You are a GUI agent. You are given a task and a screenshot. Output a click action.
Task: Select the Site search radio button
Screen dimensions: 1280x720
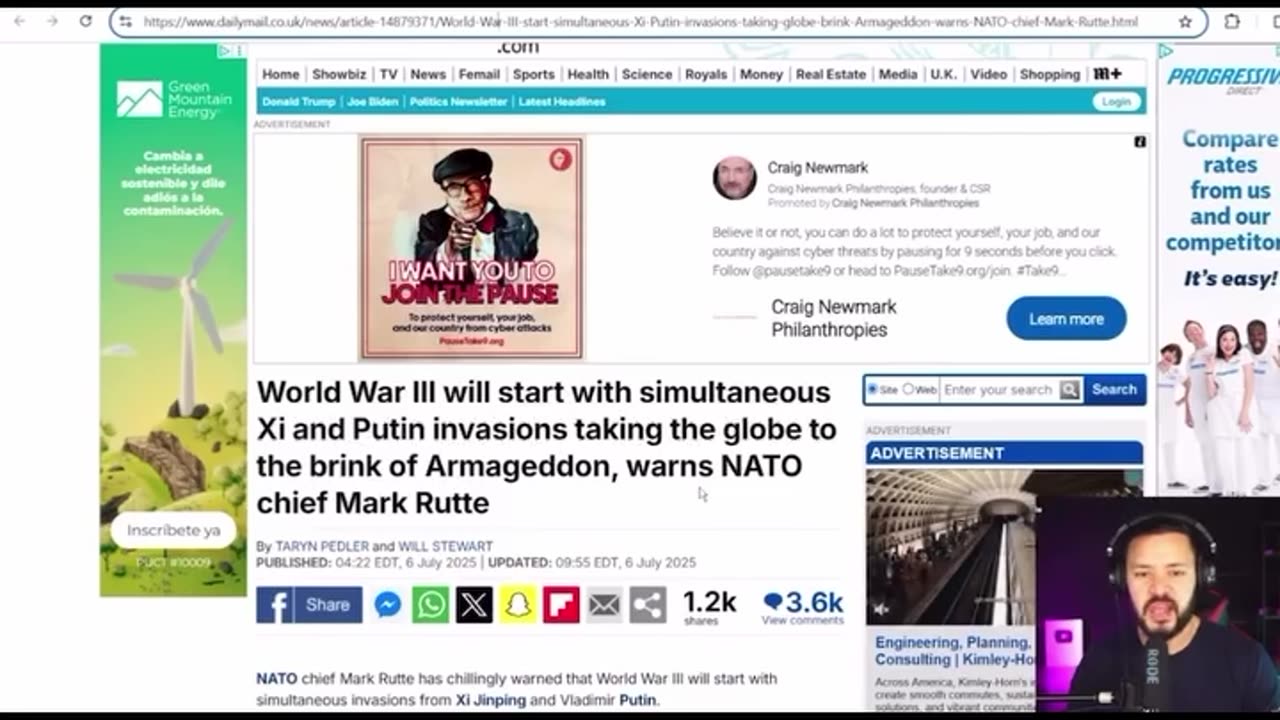coord(872,389)
